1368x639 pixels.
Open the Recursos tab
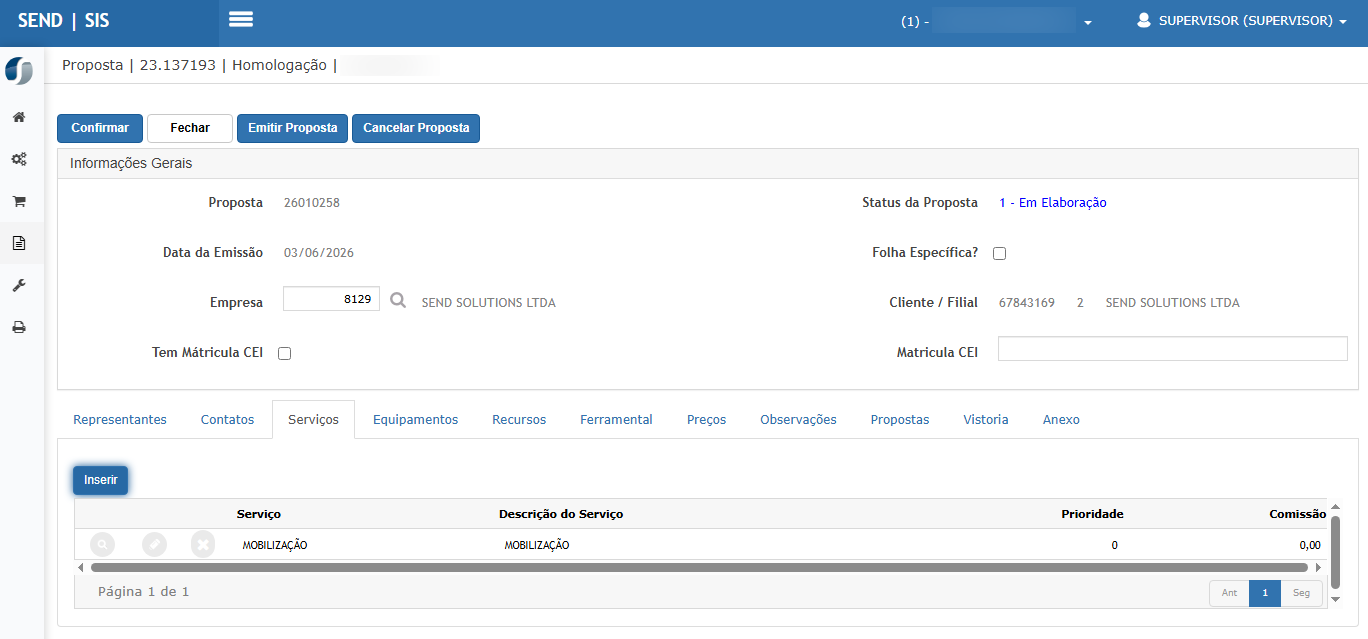519,419
